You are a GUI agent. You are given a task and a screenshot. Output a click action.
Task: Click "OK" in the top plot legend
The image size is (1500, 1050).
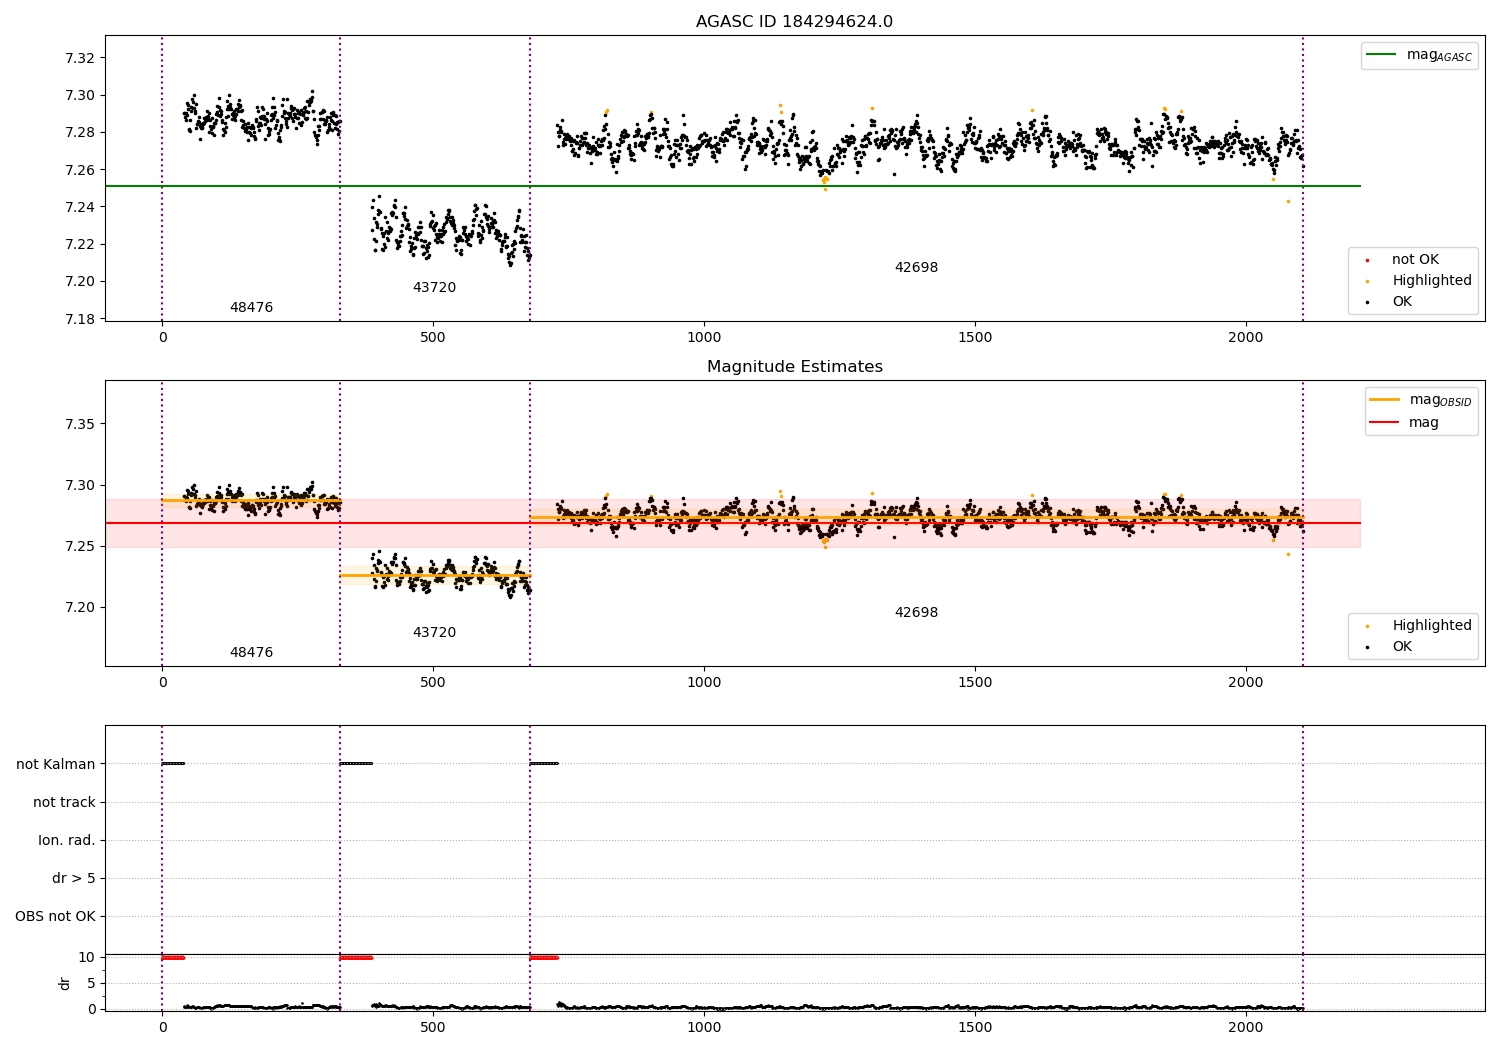[x=1402, y=302]
